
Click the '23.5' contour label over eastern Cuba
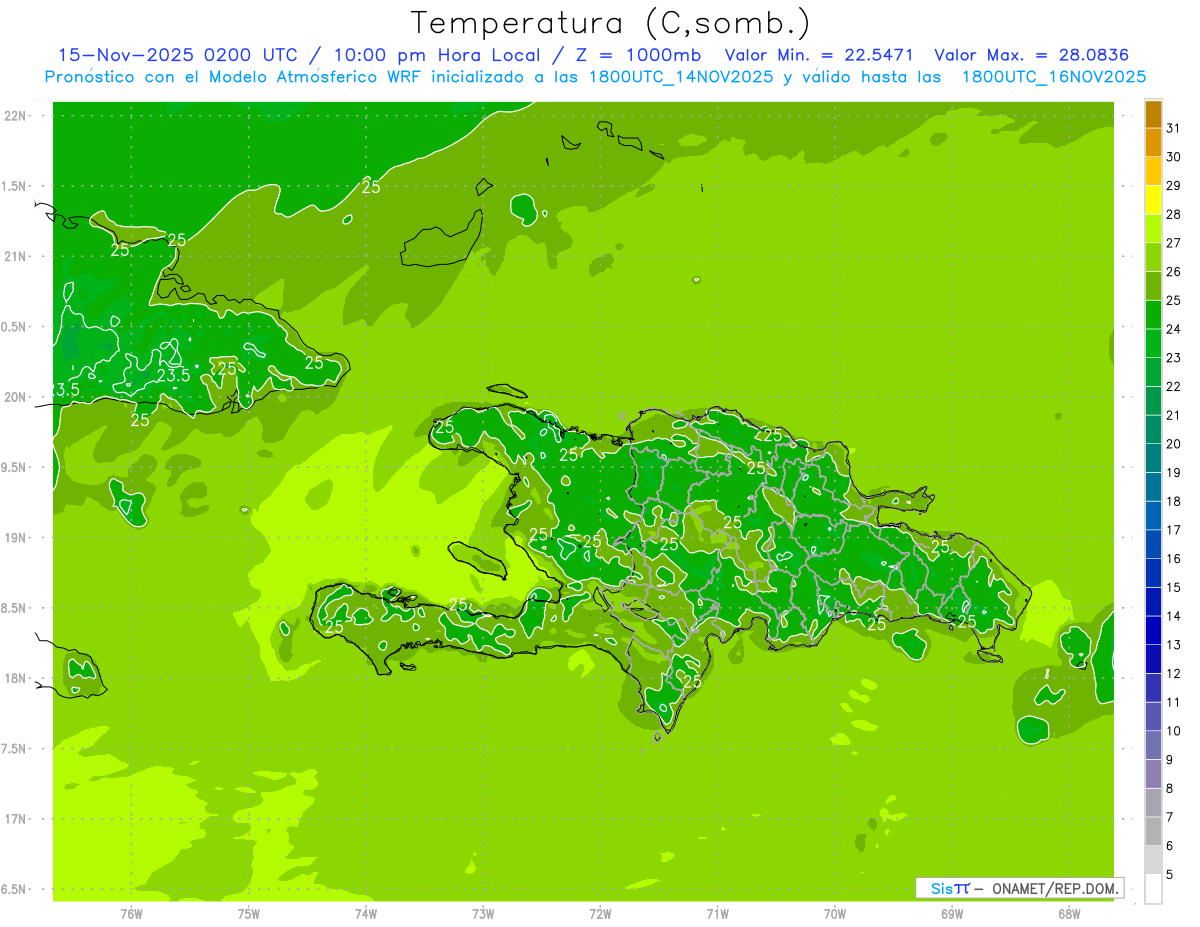tap(173, 376)
